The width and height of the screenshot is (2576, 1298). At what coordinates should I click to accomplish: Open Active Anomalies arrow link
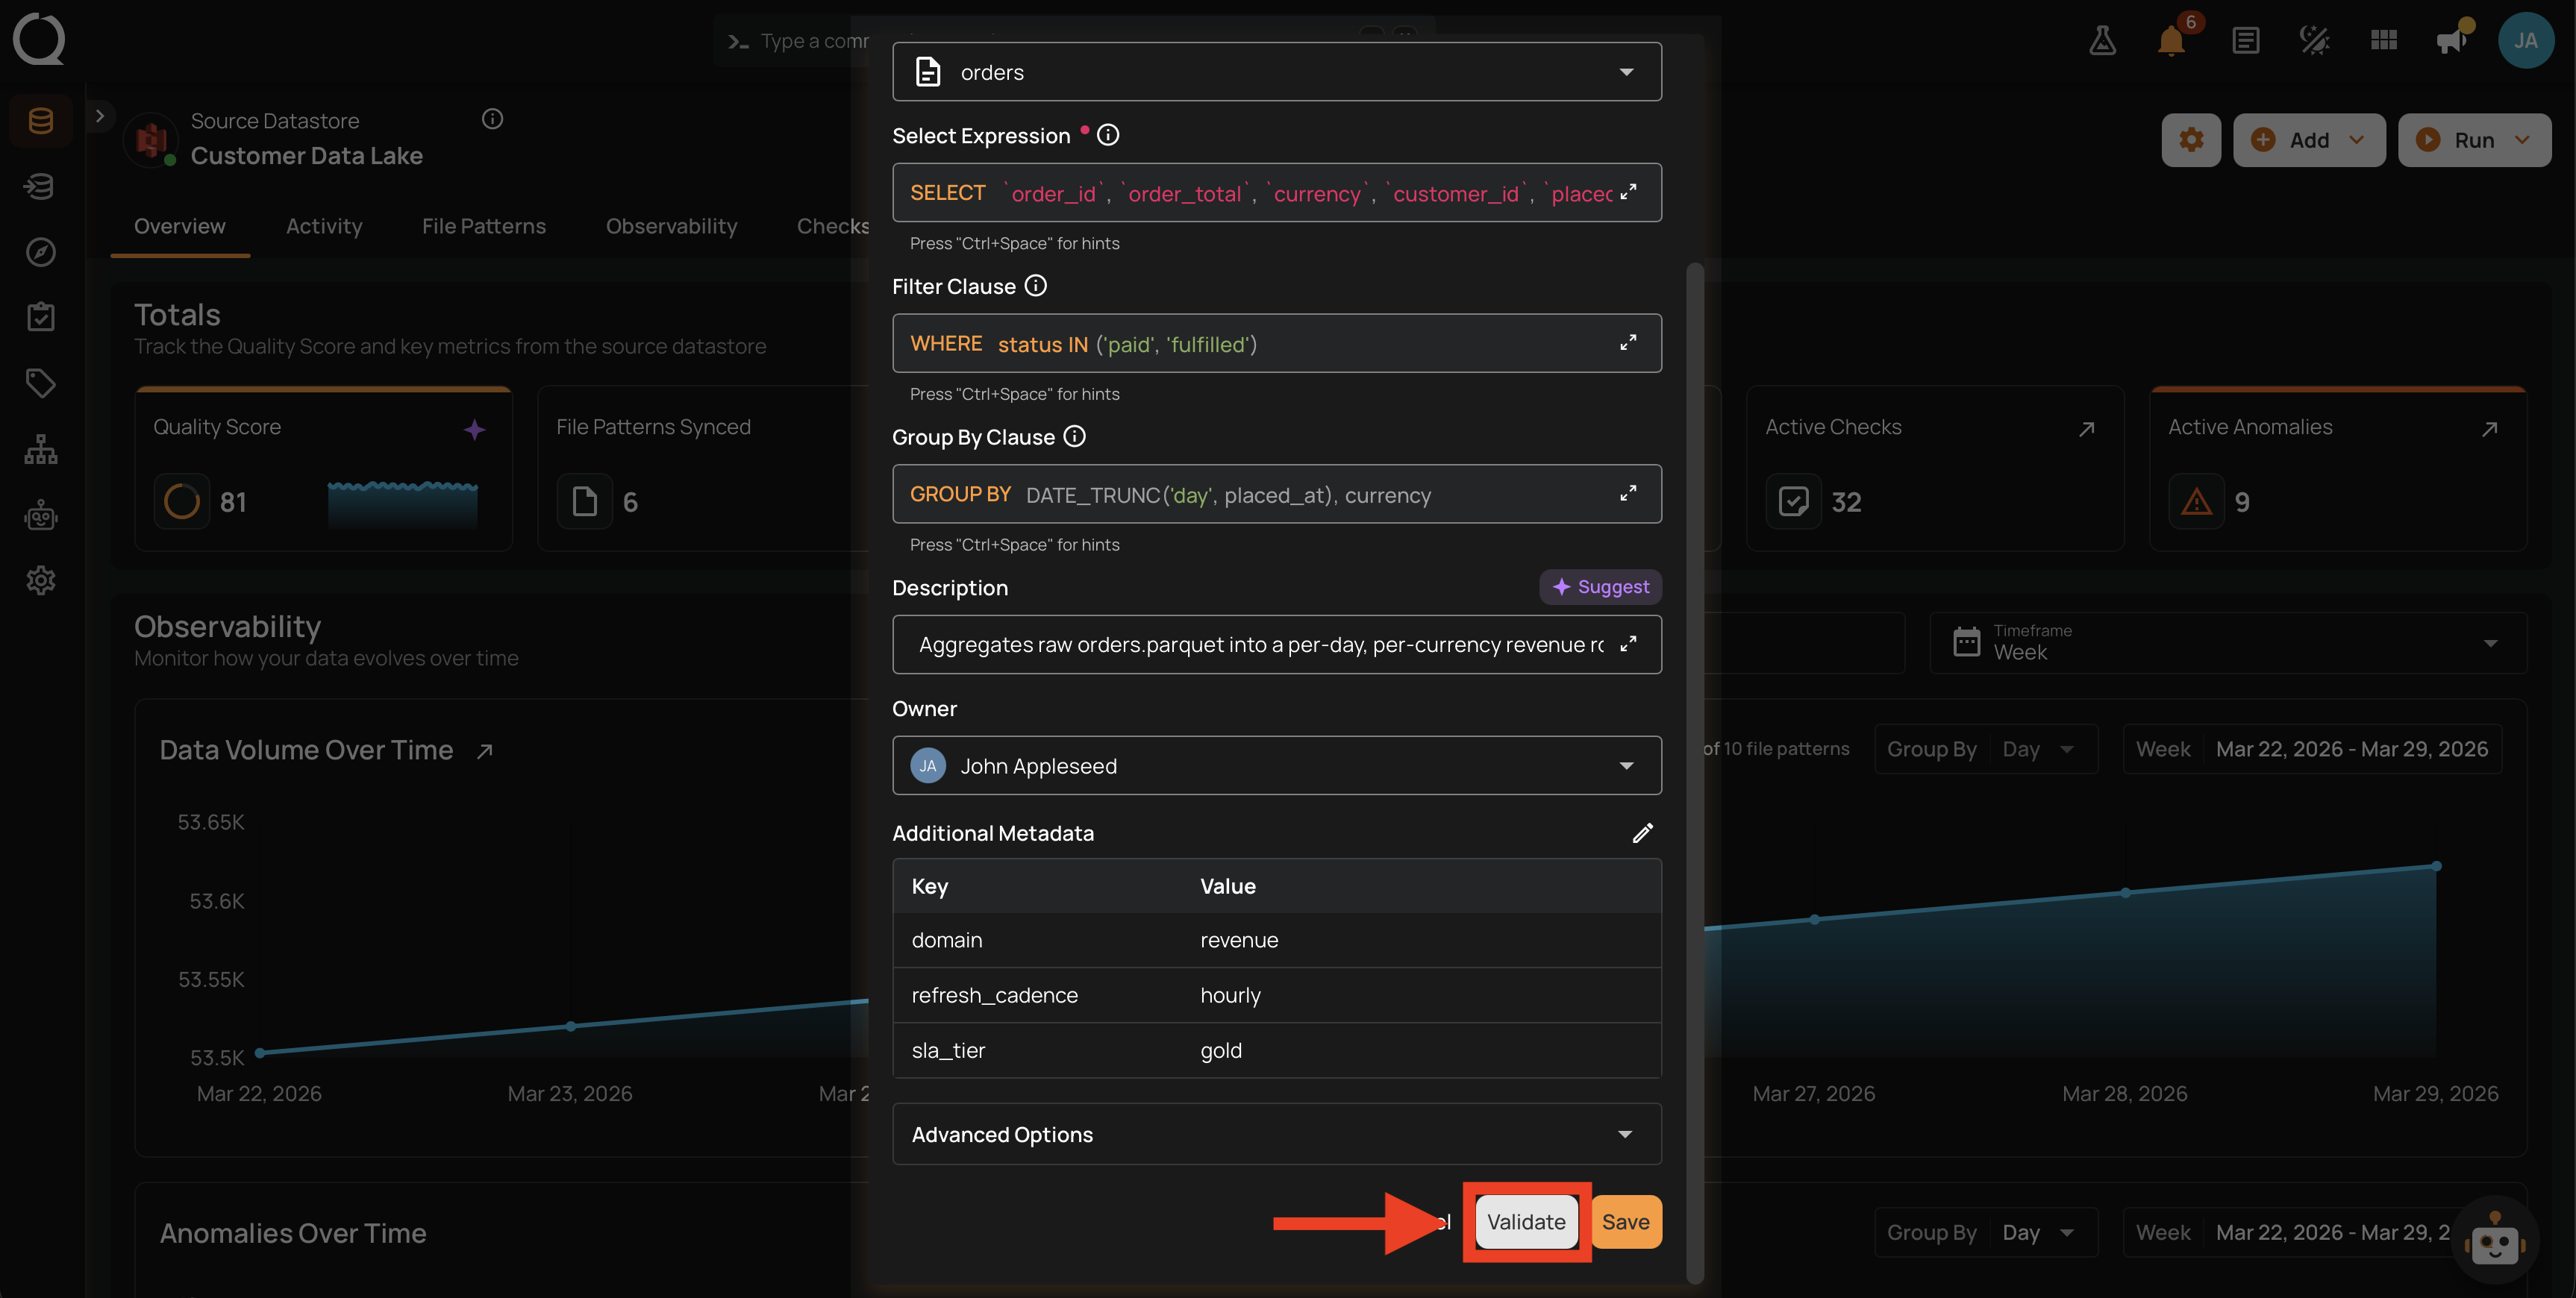point(2490,429)
